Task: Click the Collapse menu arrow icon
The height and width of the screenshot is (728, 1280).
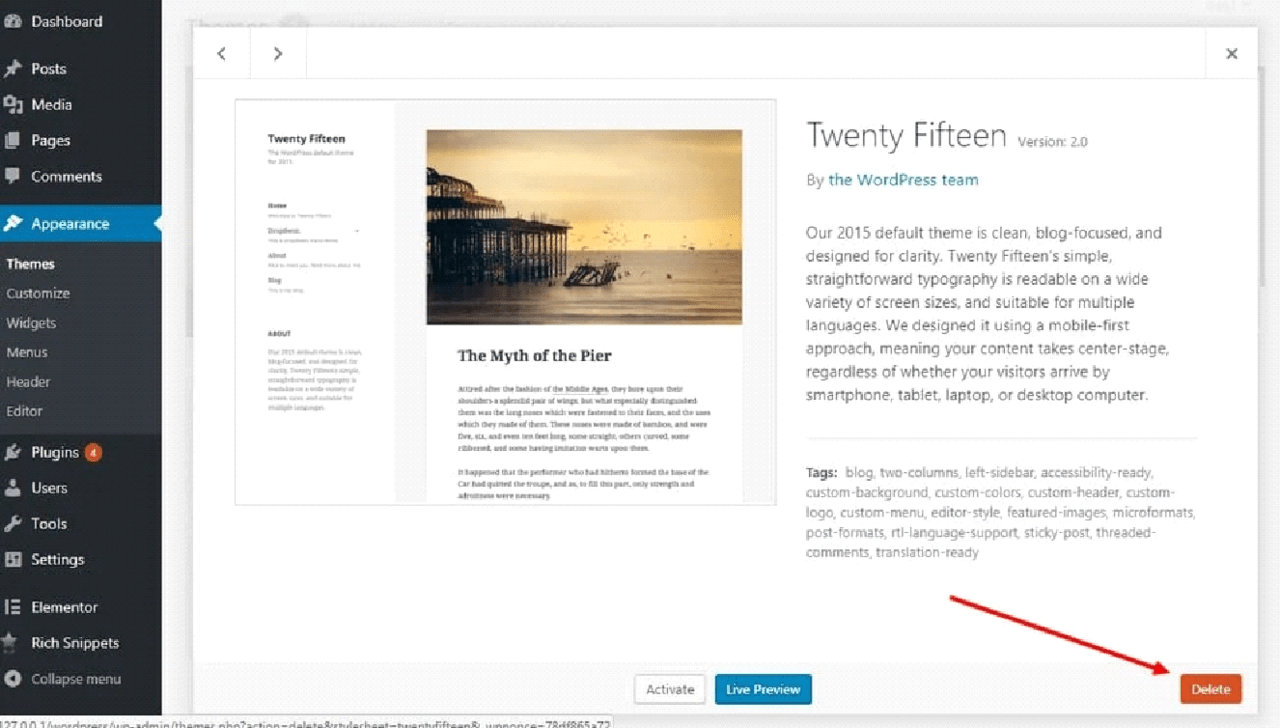Action: (x=12, y=679)
